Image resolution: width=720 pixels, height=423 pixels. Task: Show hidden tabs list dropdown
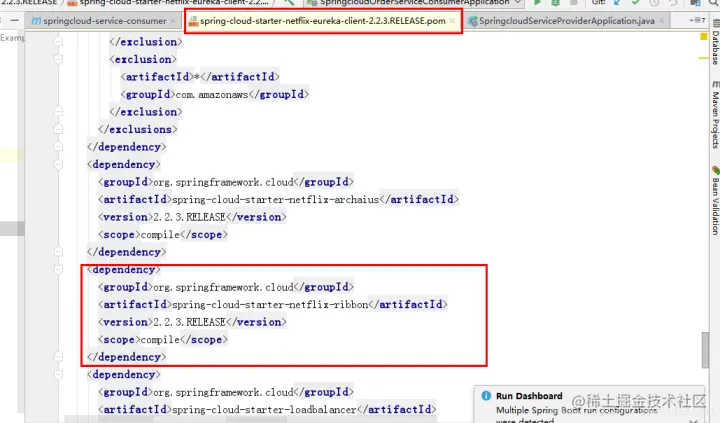[x=697, y=20]
